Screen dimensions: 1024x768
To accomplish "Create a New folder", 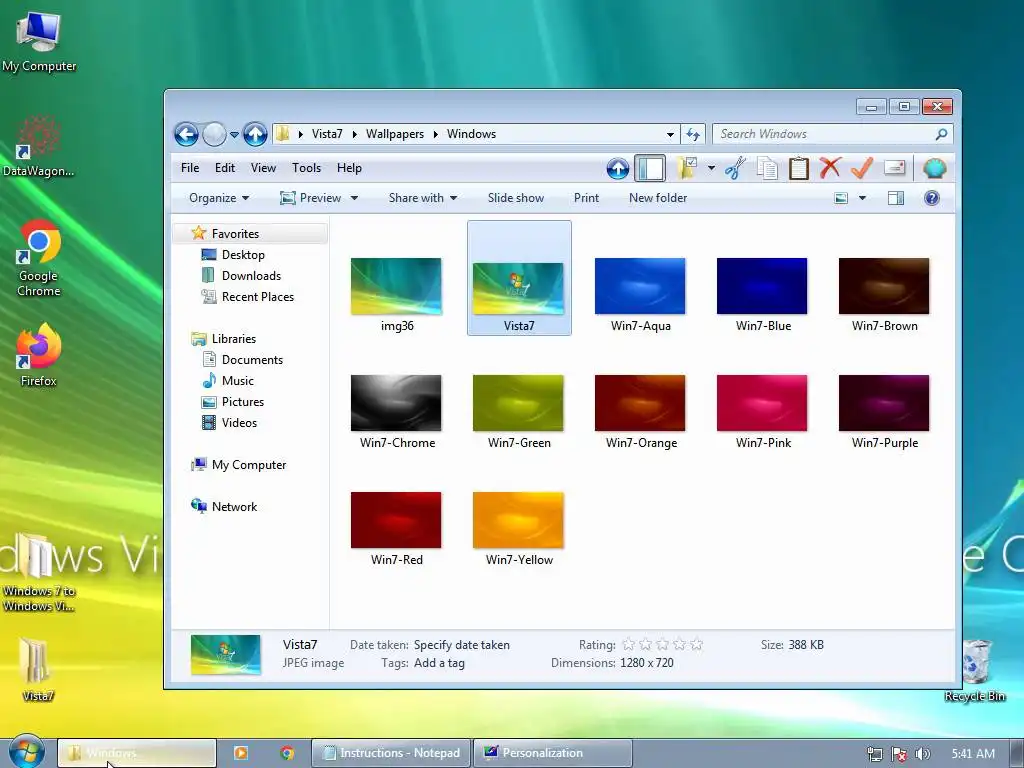I will (x=658, y=198).
